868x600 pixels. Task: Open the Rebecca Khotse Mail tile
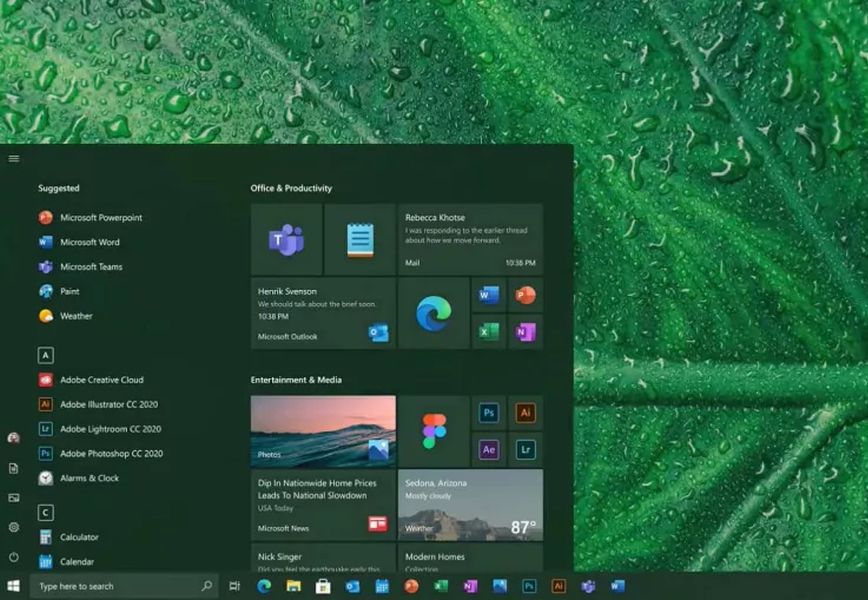point(471,239)
